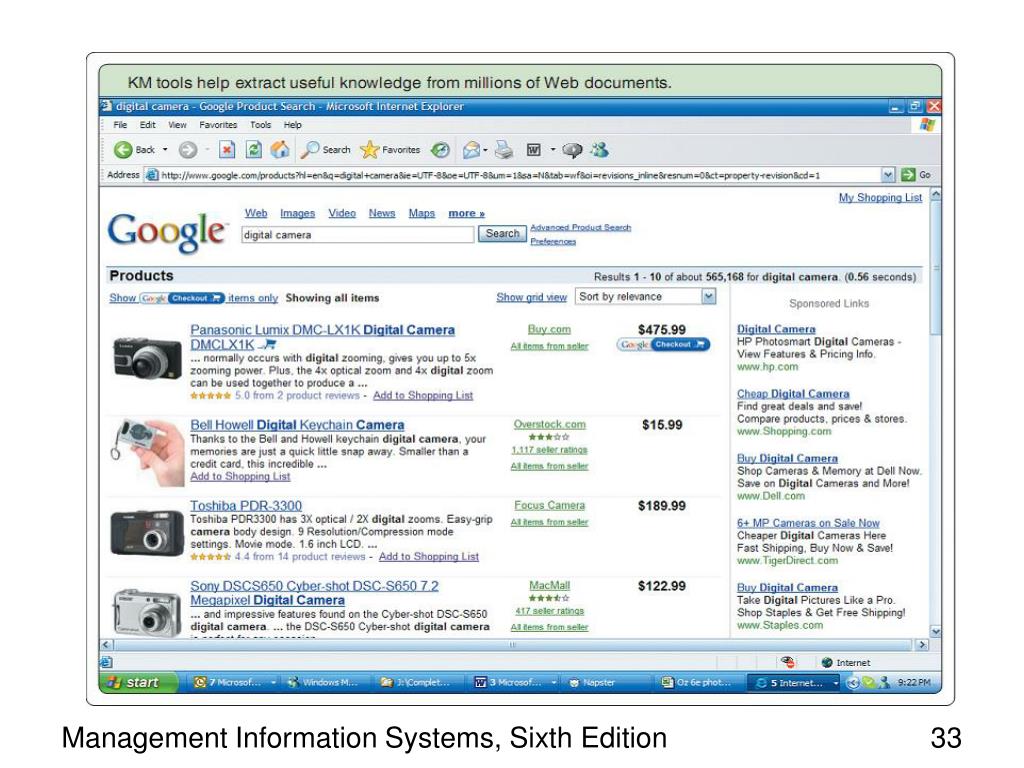The image size is (1024, 768).
Task: Click Google Checkout badge under the $475.99 price
Action: click(x=663, y=344)
